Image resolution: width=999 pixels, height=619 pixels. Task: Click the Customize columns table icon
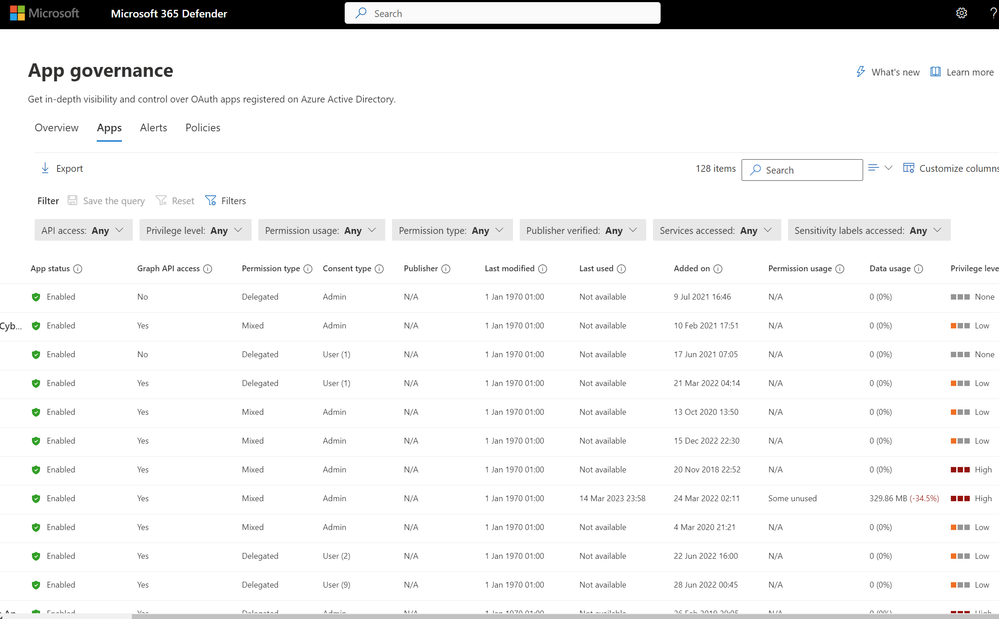tap(909, 168)
